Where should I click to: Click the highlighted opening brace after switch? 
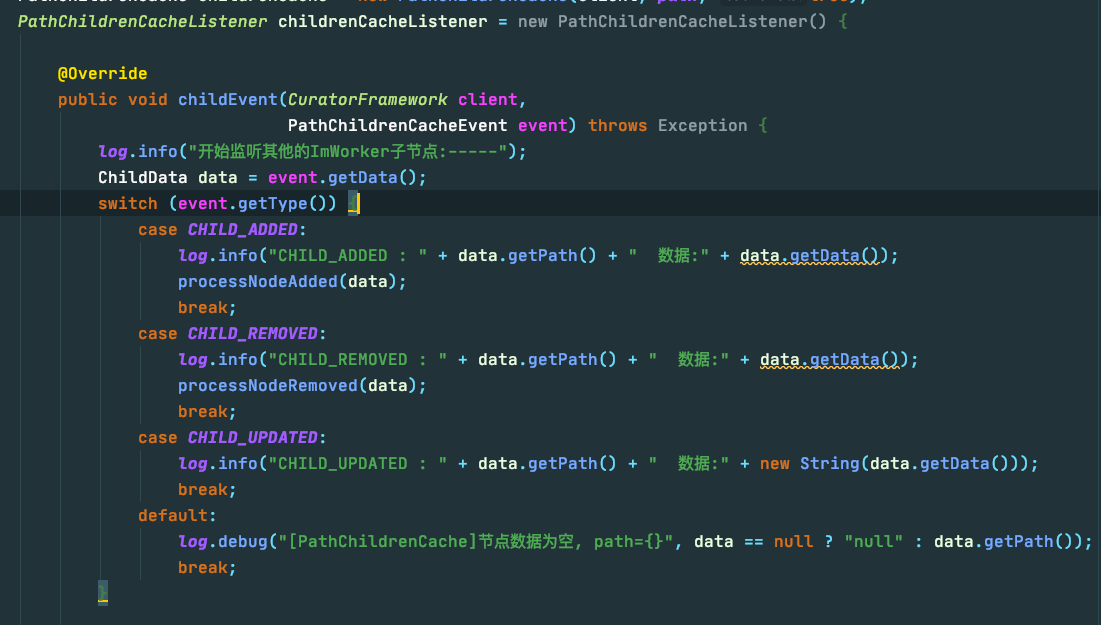pyautogui.click(x=354, y=204)
